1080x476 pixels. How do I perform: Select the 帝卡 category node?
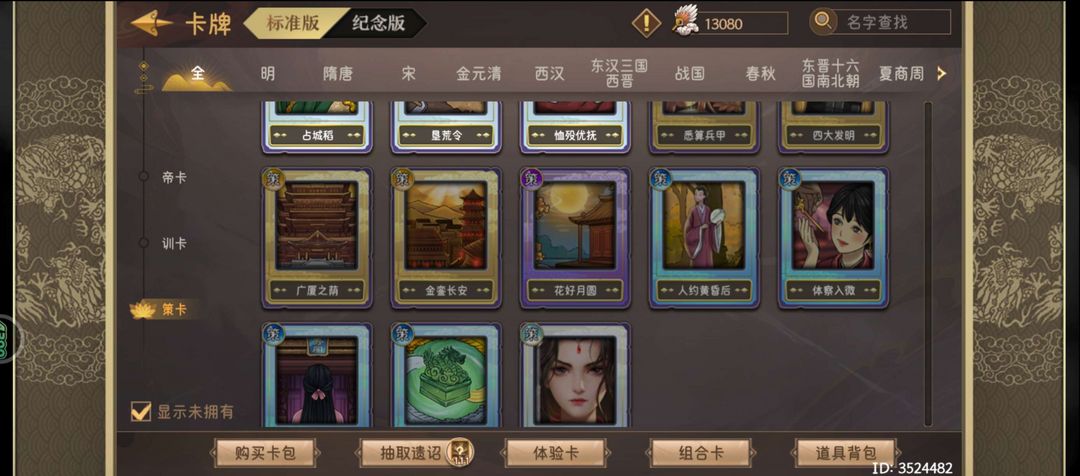(144, 177)
